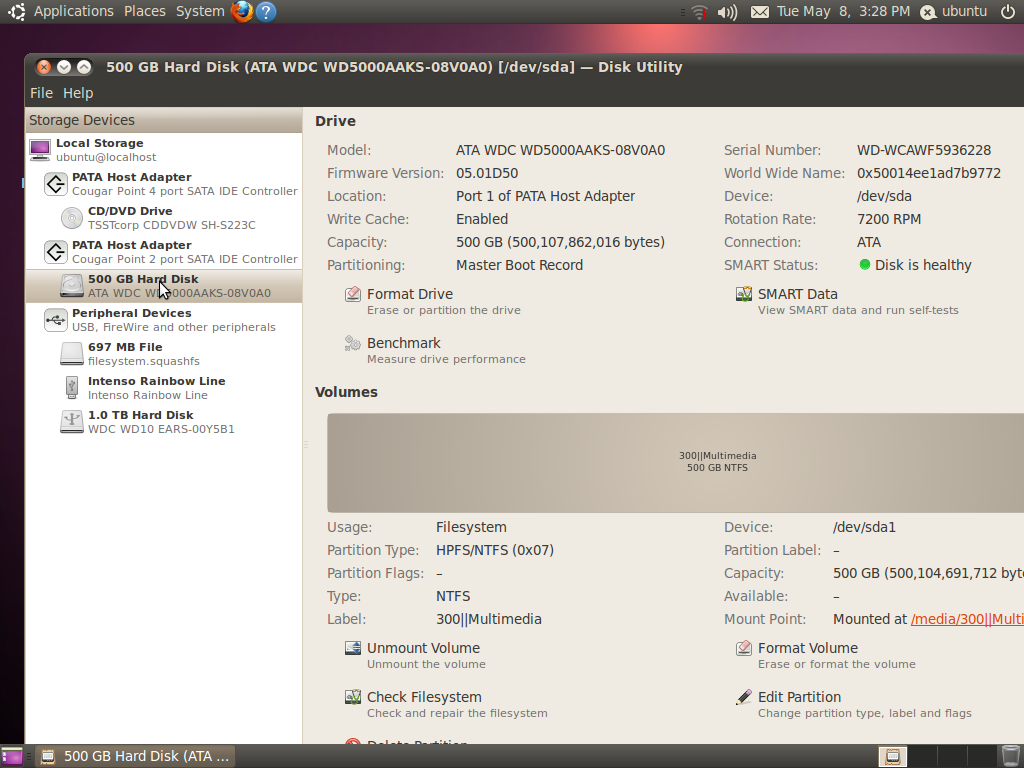Launch Firefox from the top panel
The width and height of the screenshot is (1024, 768).
(242, 11)
